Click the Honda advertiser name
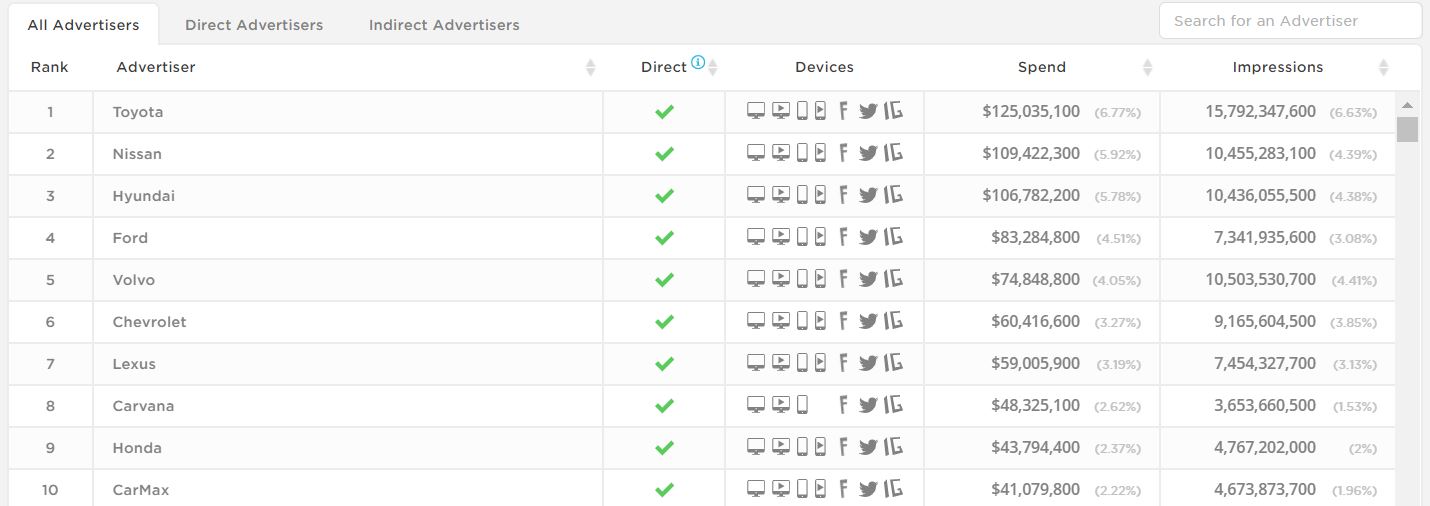The image size is (1430, 506). coord(137,448)
